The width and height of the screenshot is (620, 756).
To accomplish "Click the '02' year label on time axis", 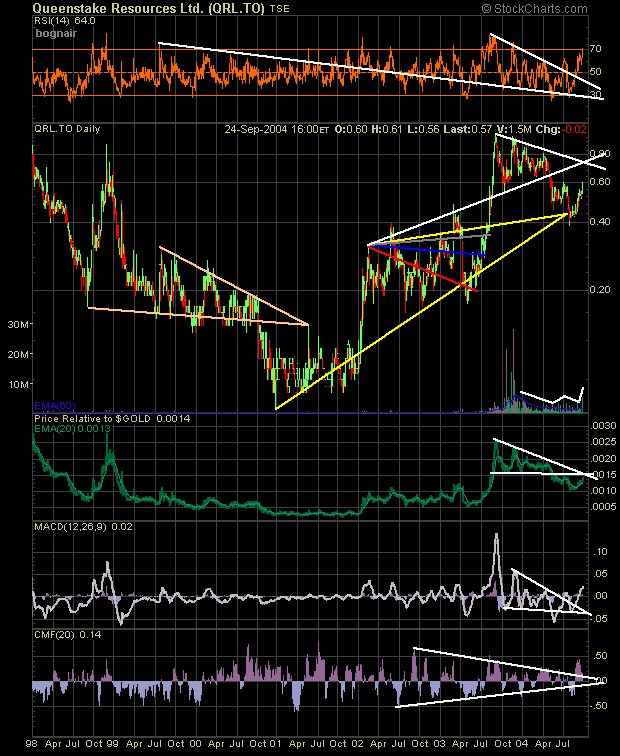I will tap(357, 743).
